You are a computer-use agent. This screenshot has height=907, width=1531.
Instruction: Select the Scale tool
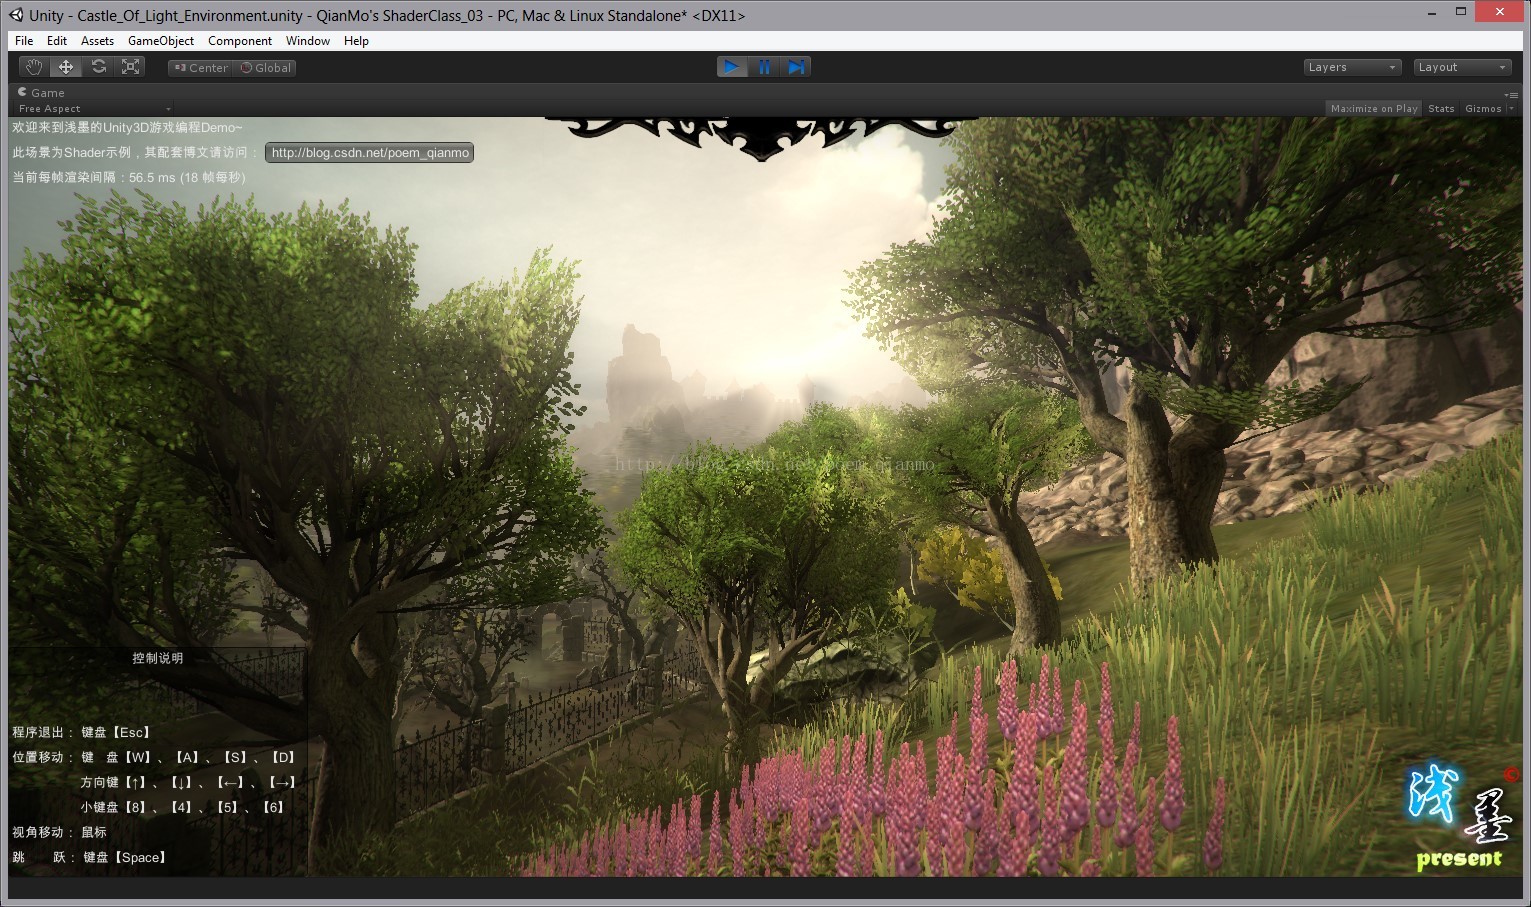130,67
